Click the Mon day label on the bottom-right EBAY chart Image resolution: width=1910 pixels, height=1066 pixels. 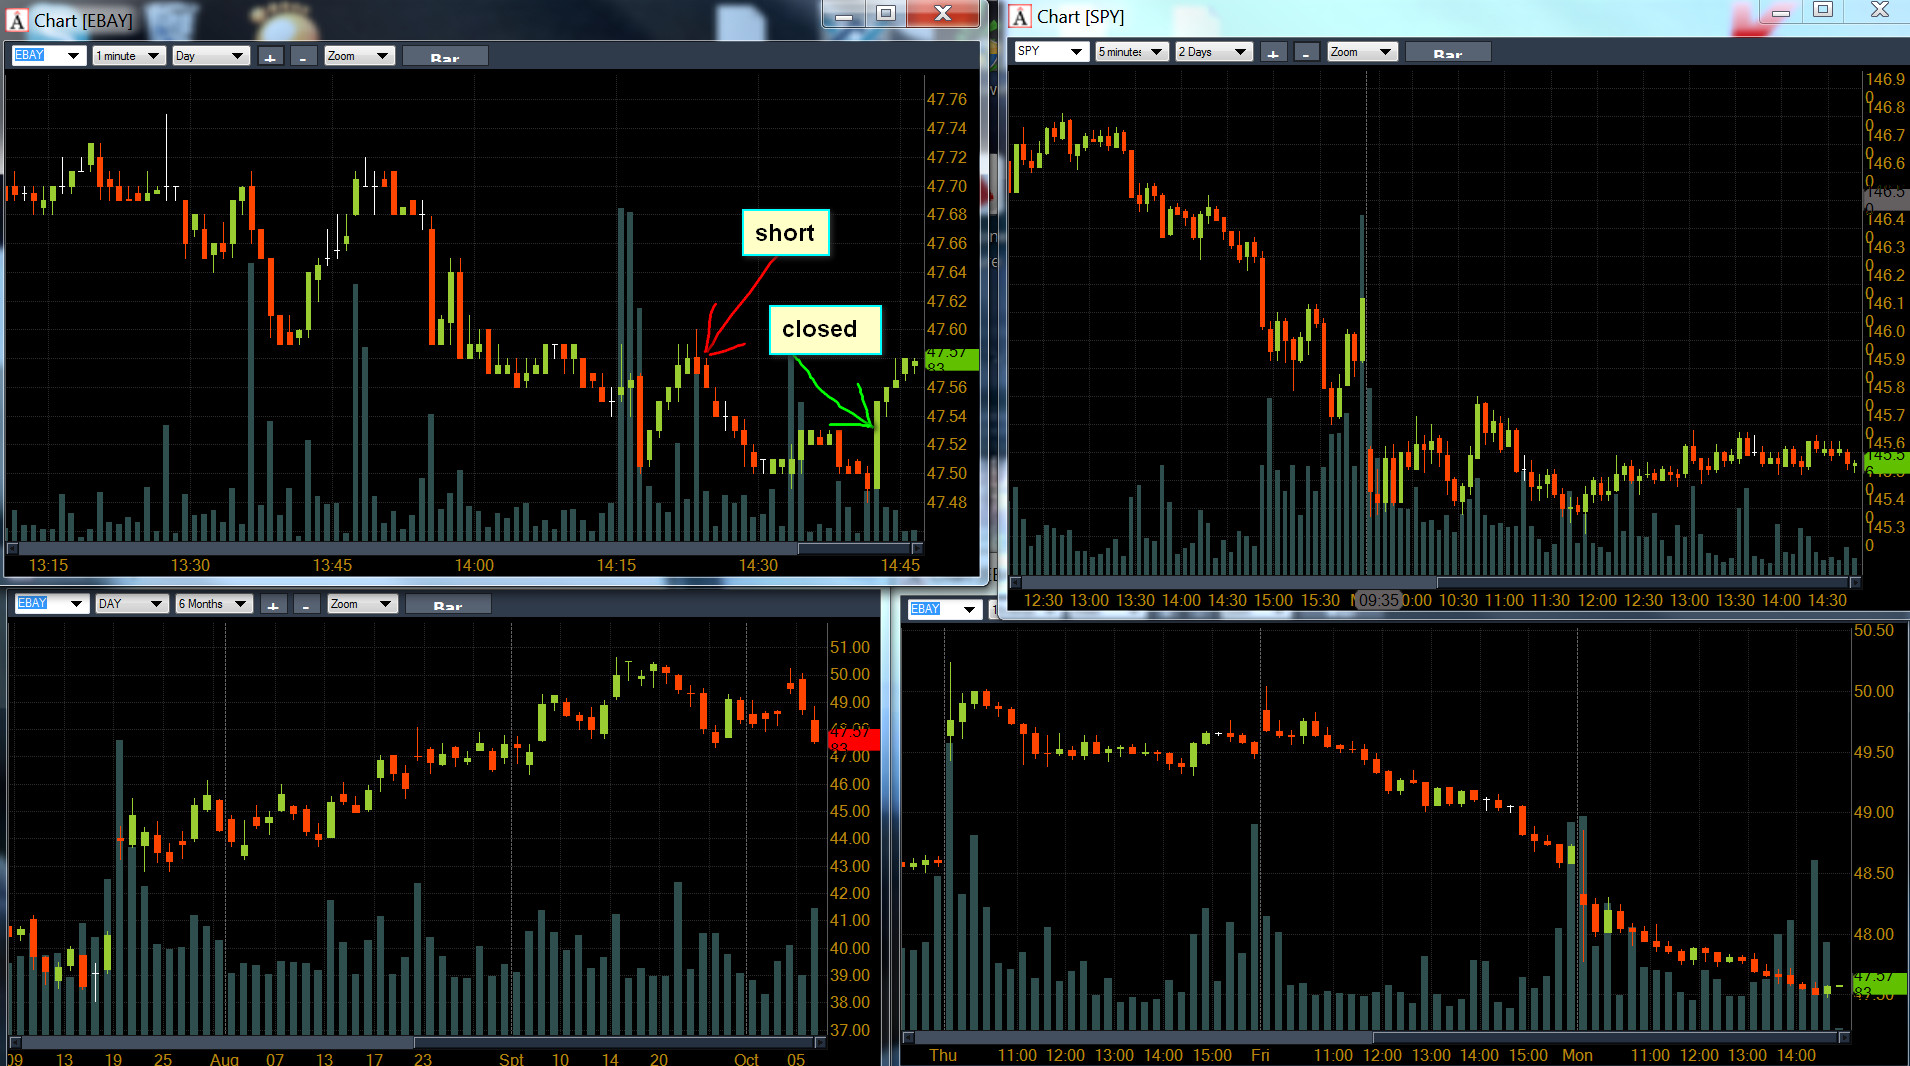tap(1577, 1055)
